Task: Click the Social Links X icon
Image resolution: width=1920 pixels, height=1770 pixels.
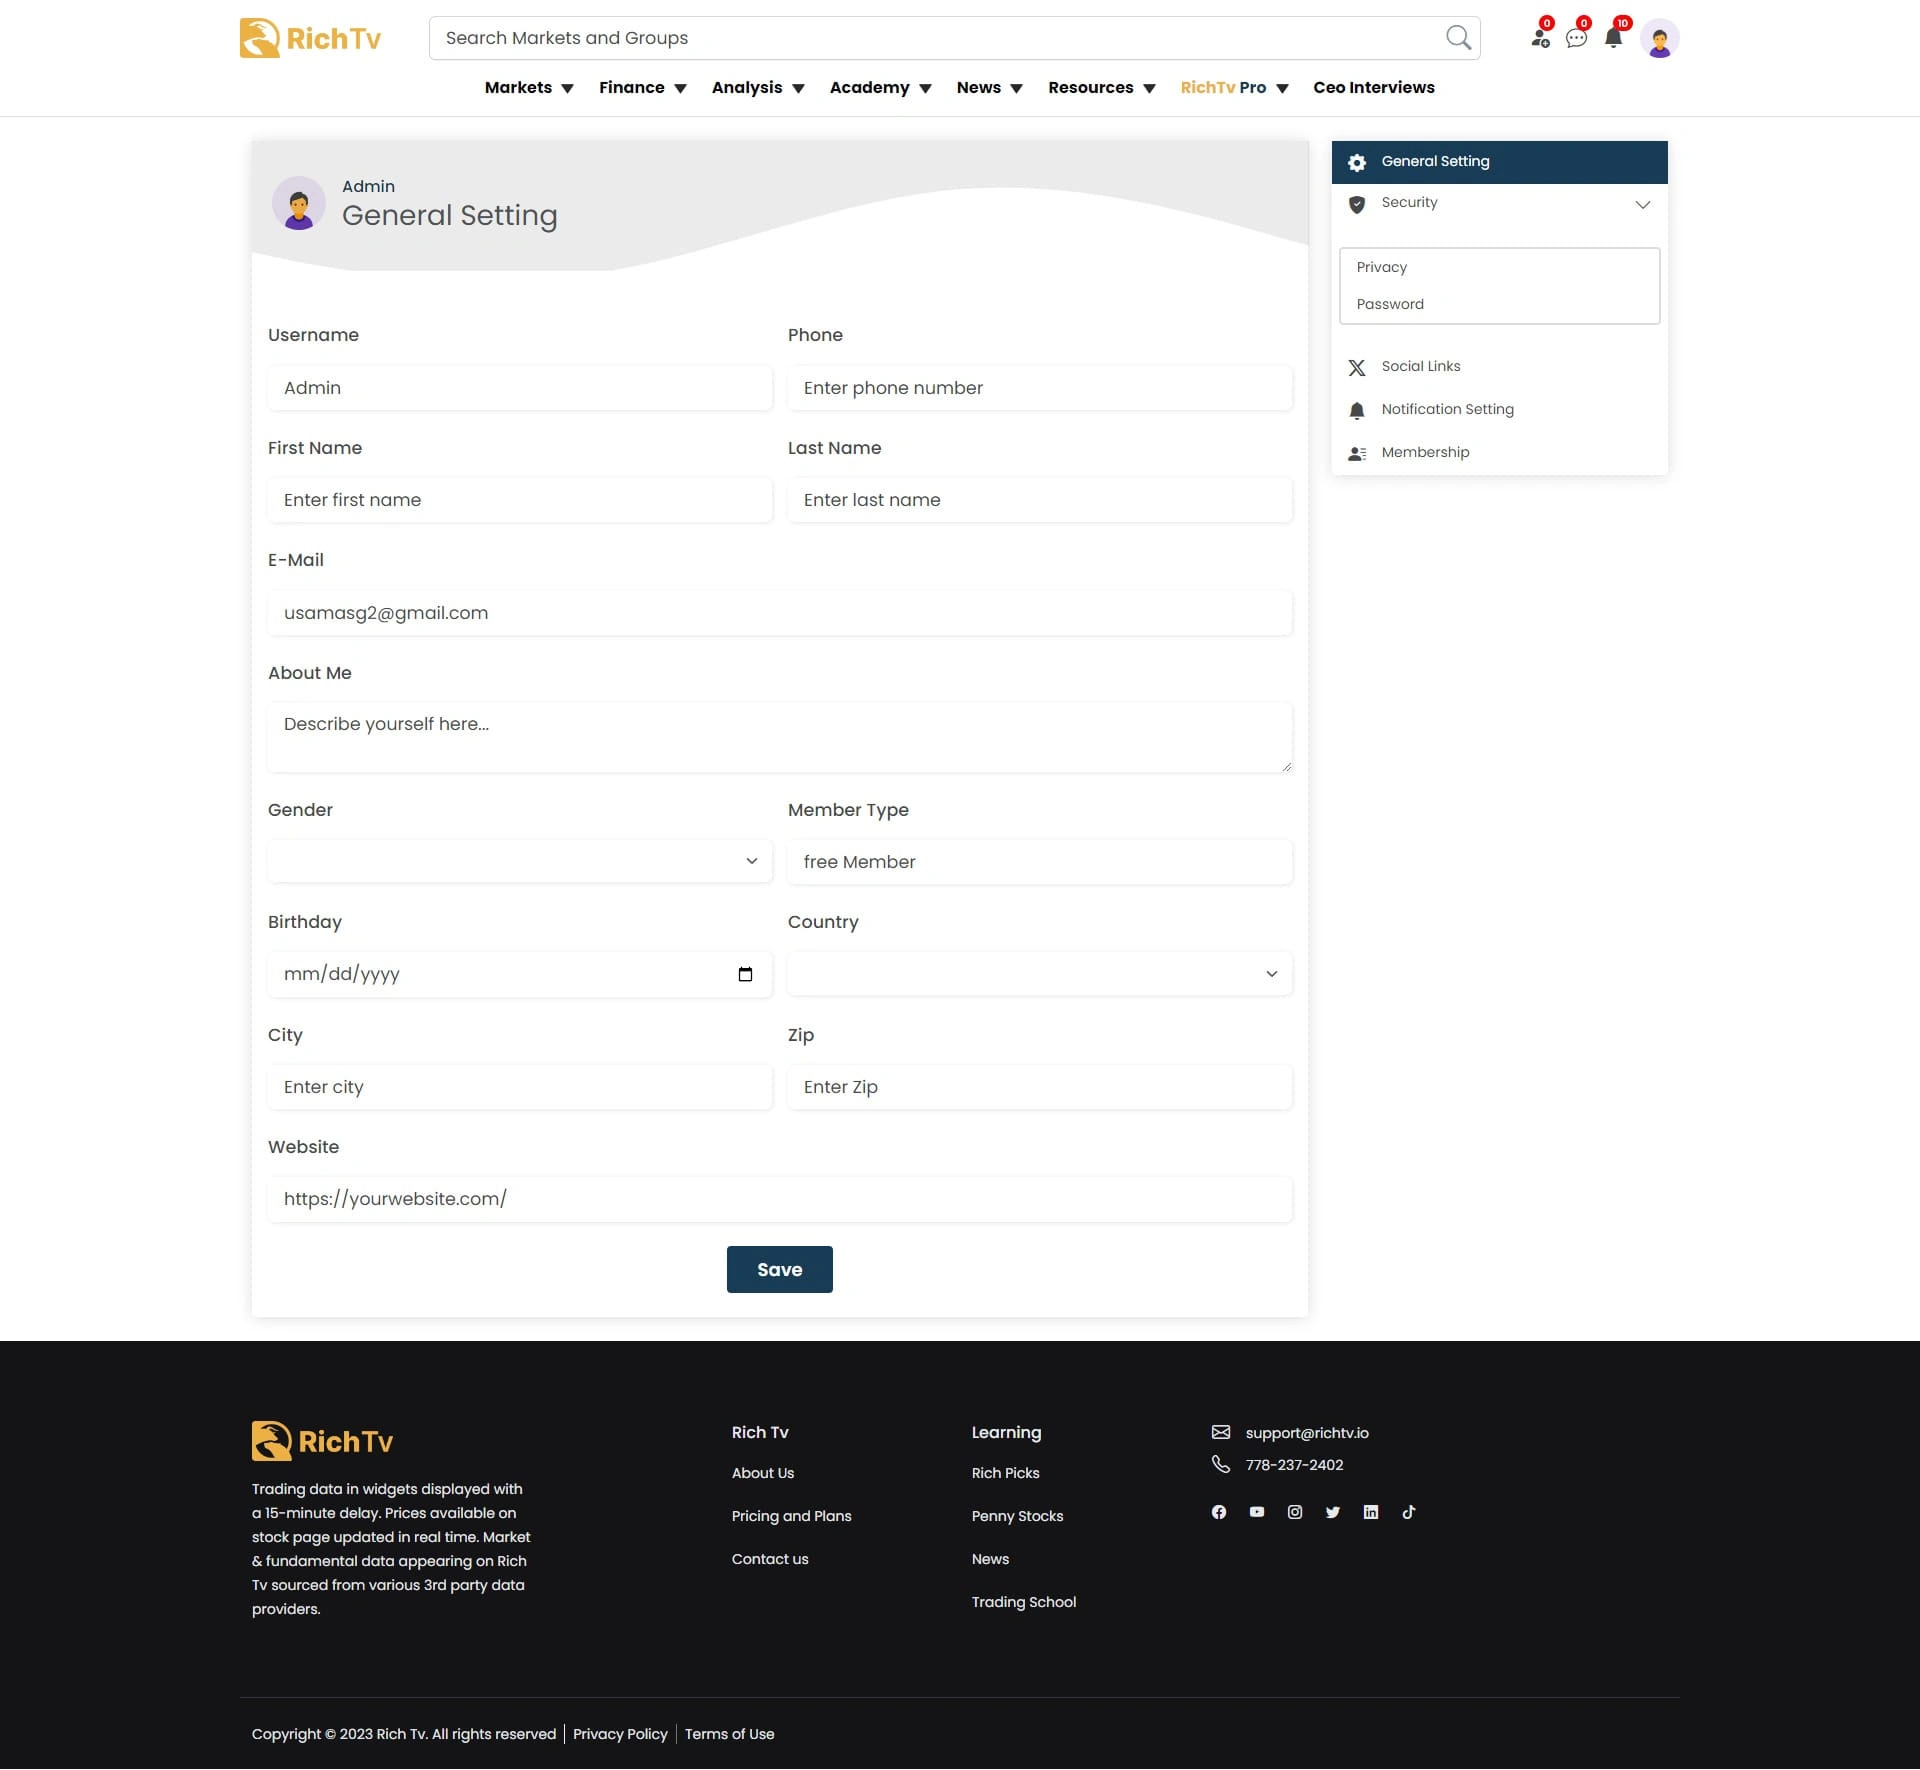Action: pos(1356,366)
